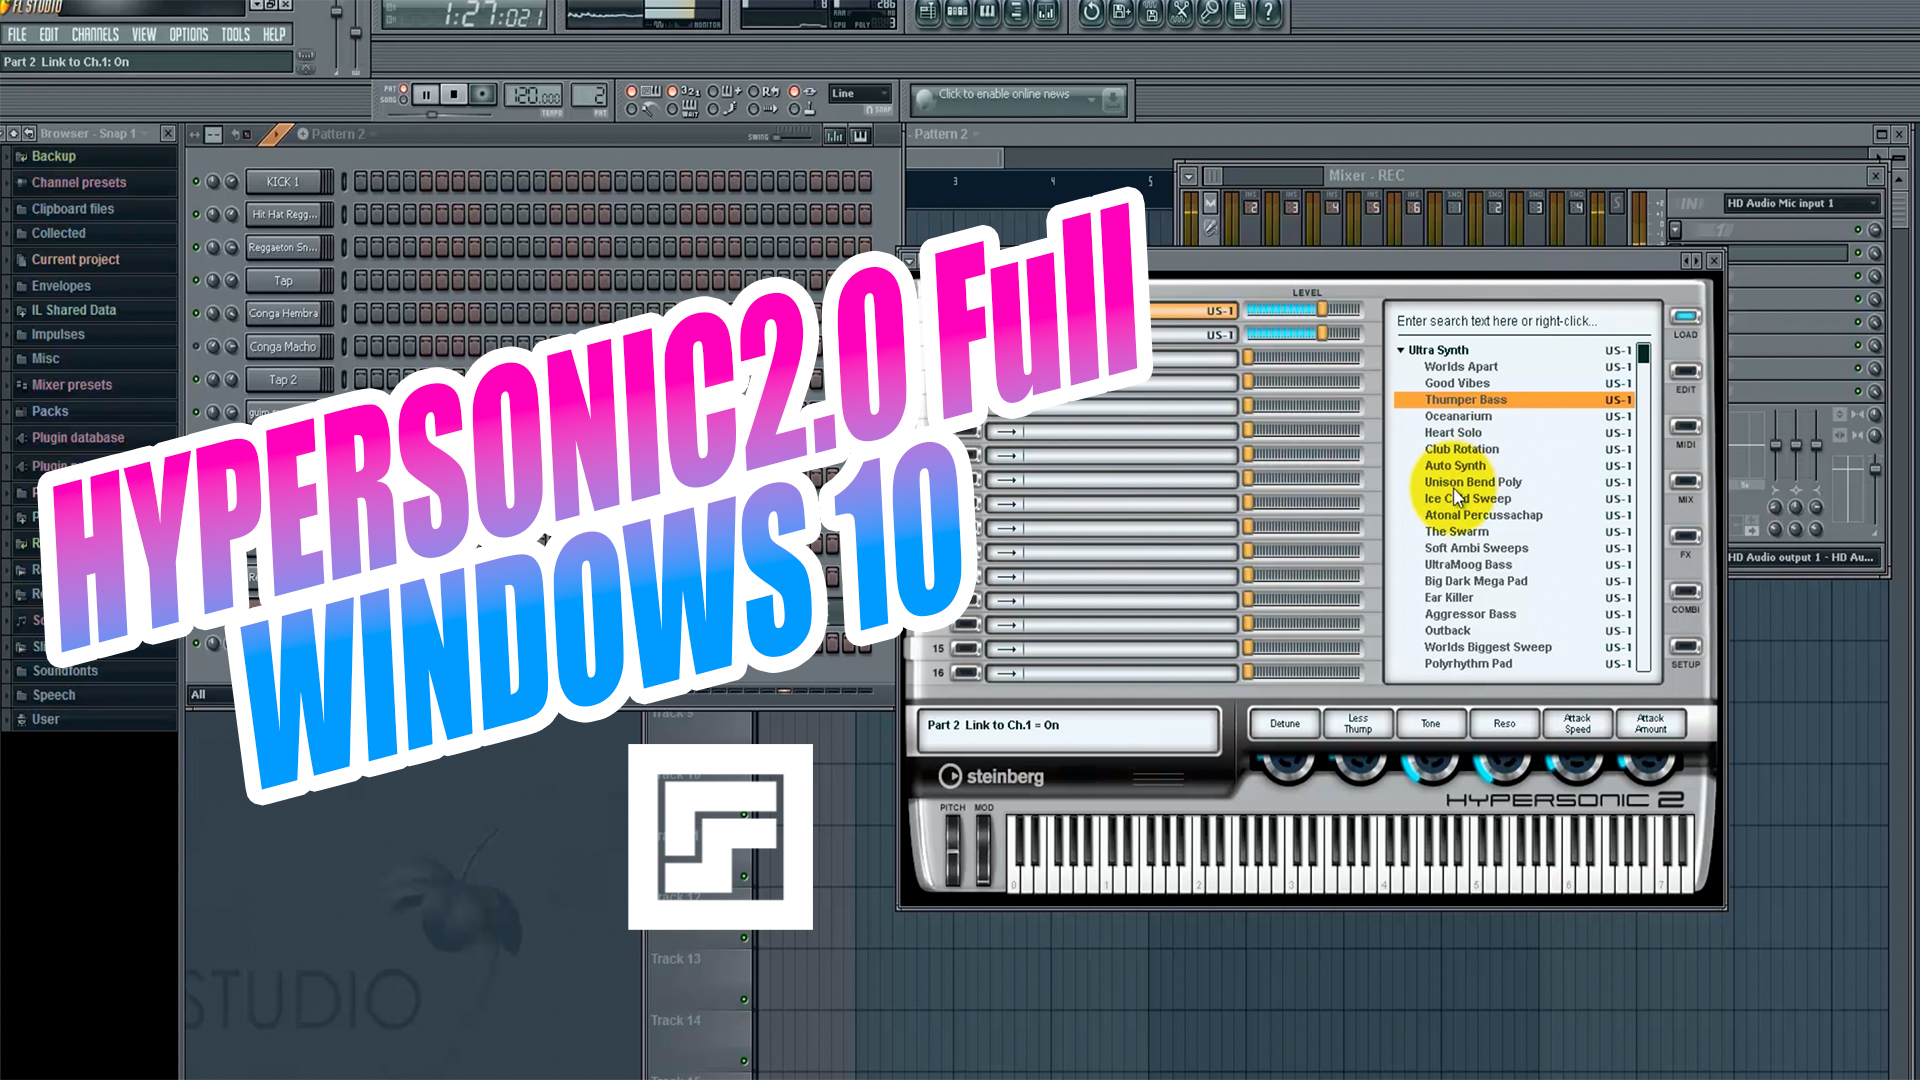Open the VIEW menu
Image resolution: width=1920 pixels, height=1080 pixels.
(144, 35)
